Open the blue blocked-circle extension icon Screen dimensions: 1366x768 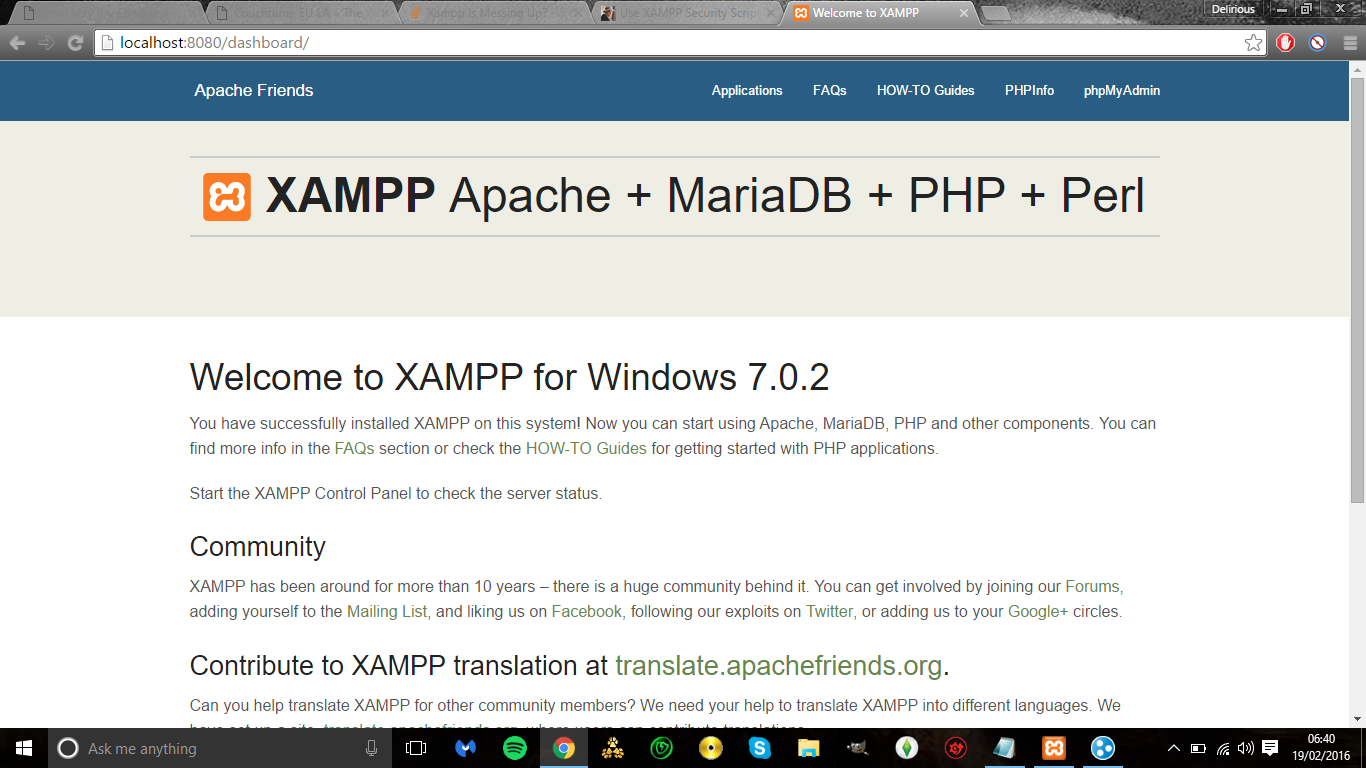pos(1318,43)
